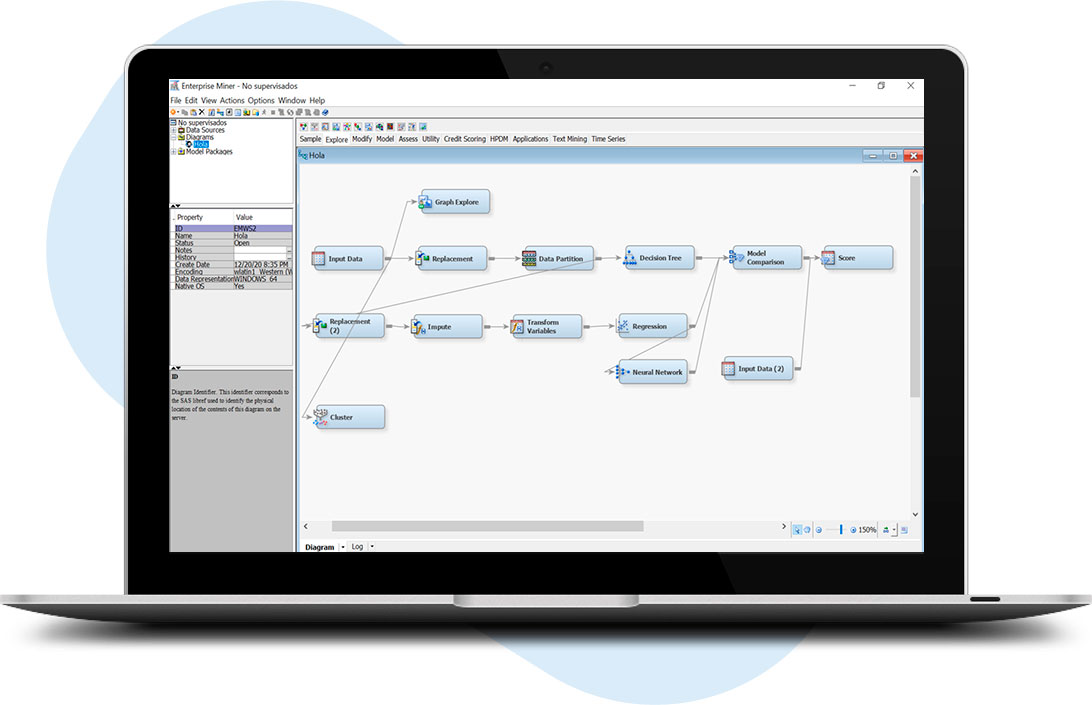The width and height of the screenshot is (1092, 705).
Task: Select the Impute node
Action: click(447, 327)
